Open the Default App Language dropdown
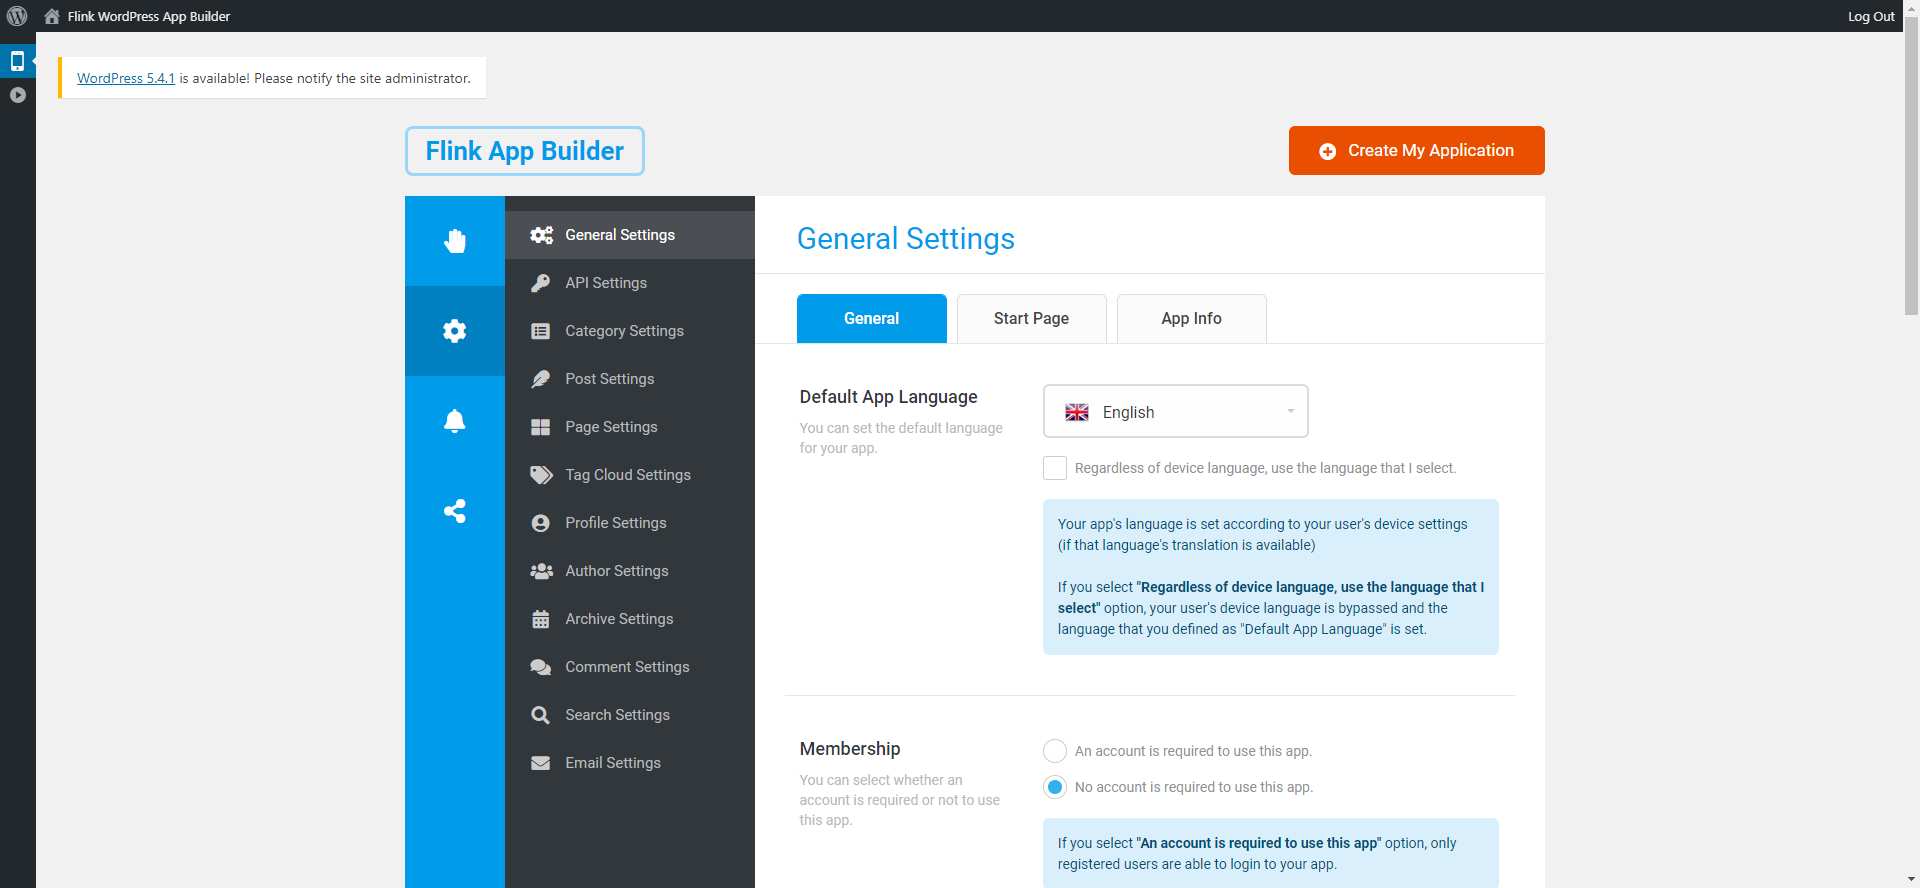Image resolution: width=1920 pixels, height=888 pixels. point(1176,411)
